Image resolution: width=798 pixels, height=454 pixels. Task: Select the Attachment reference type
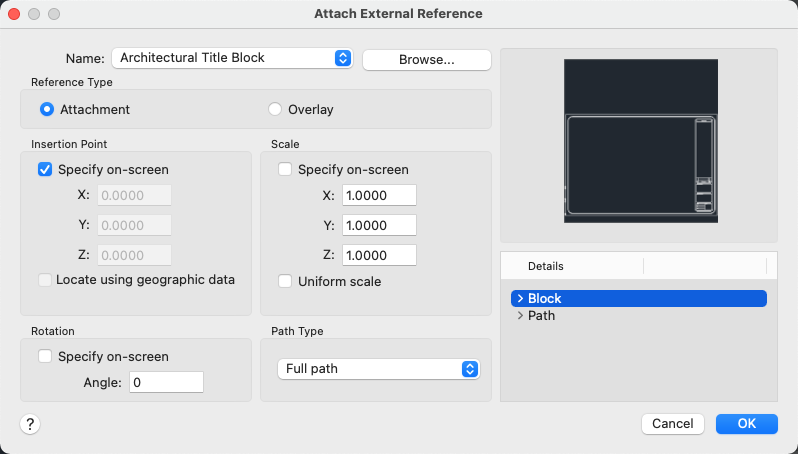click(x=47, y=109)
